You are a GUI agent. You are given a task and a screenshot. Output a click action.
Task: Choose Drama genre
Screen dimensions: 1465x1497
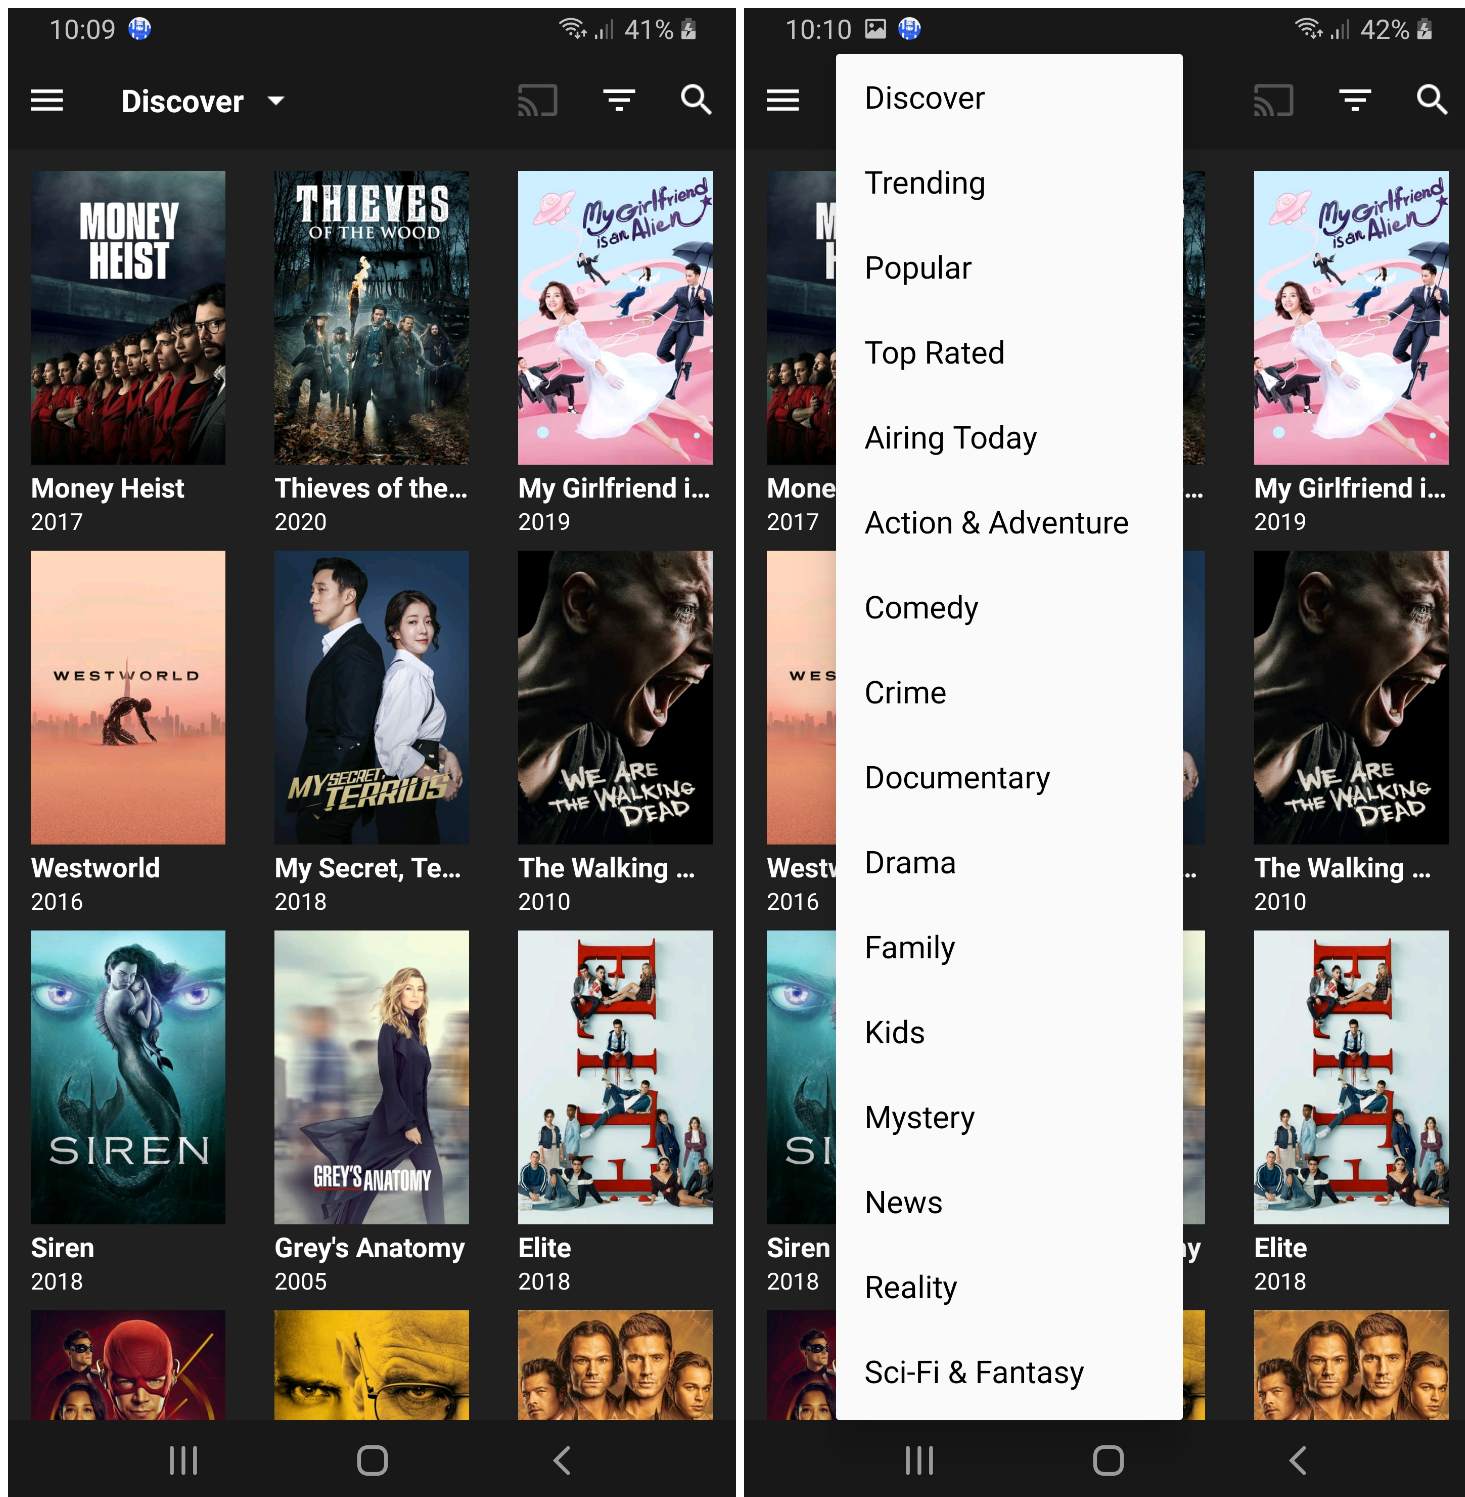pos(1009,863)
